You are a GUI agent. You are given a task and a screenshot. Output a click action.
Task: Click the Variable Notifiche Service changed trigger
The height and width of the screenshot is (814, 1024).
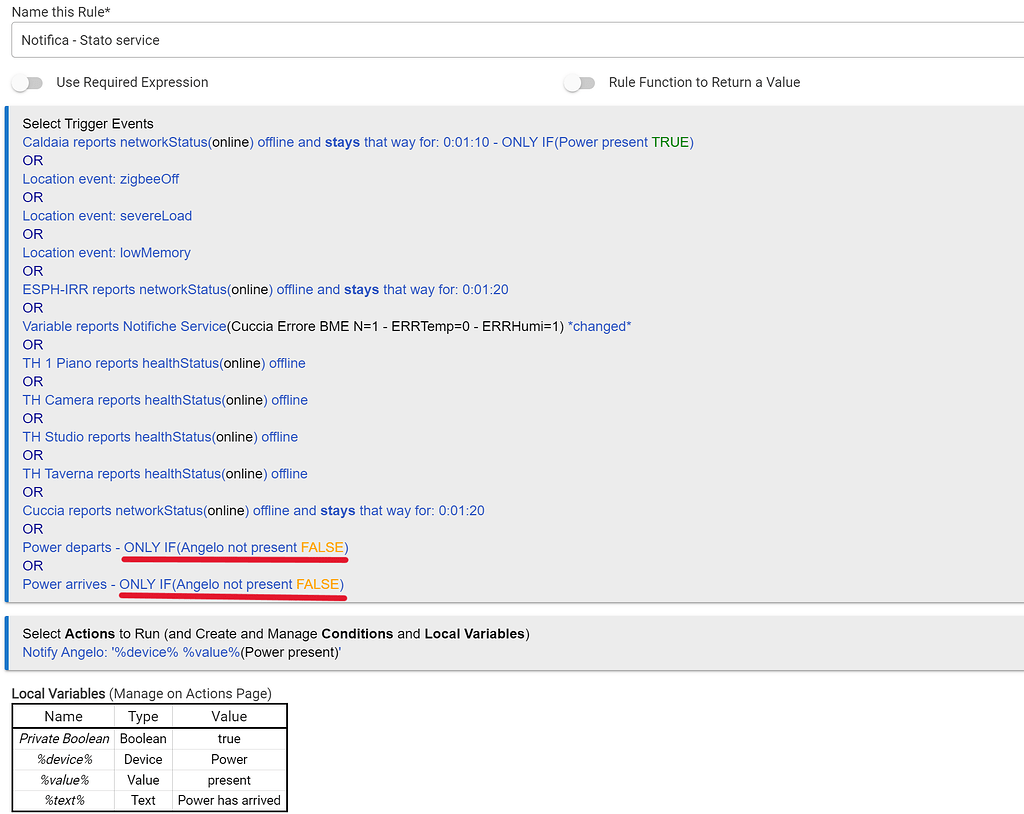pos(326,327)
